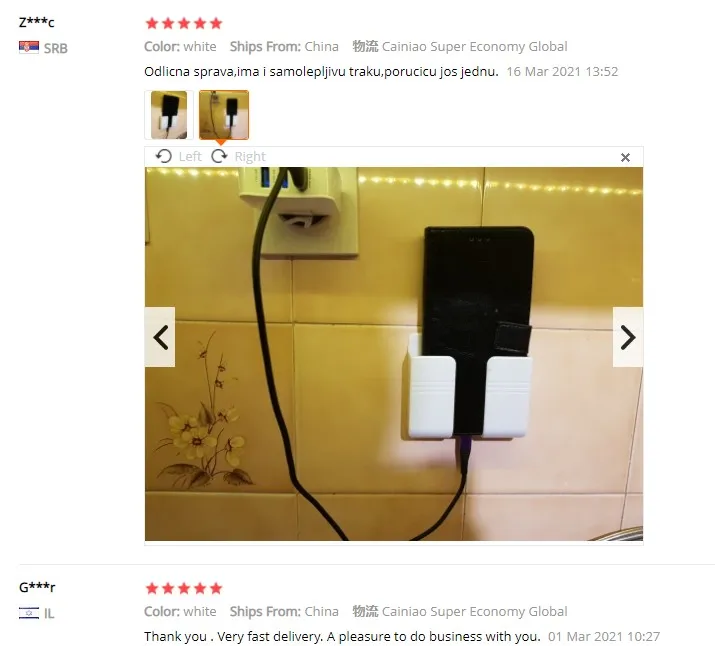Click the 'Very fast delivery' review text

pyautogui.click(x=342, y=636)
